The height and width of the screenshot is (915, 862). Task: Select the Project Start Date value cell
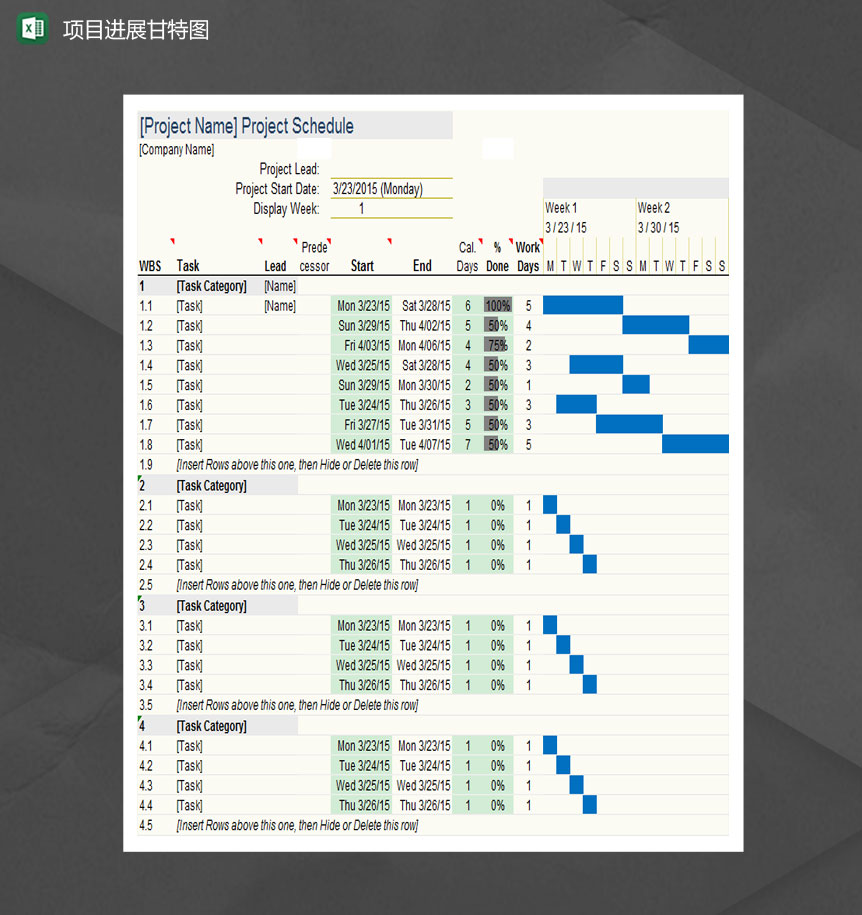coord(391,189)
